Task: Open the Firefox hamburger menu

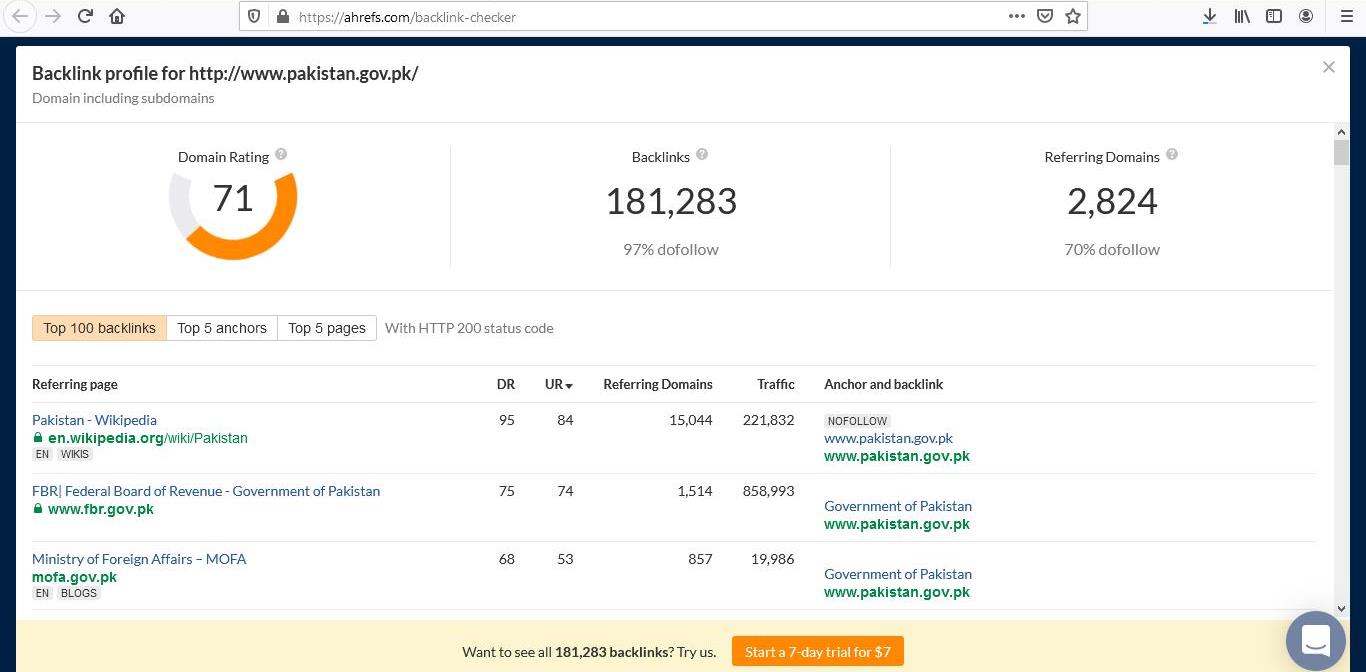Action: 1346,16
